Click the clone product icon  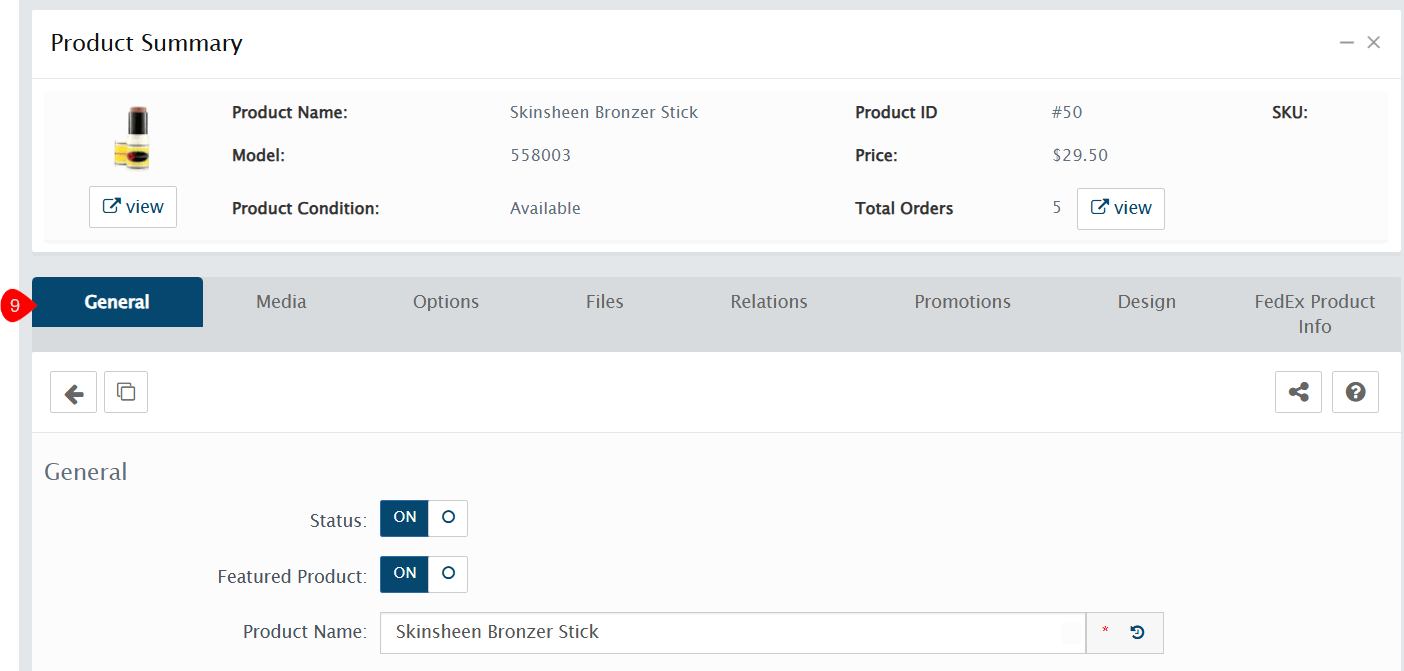[x=126, y=393]
